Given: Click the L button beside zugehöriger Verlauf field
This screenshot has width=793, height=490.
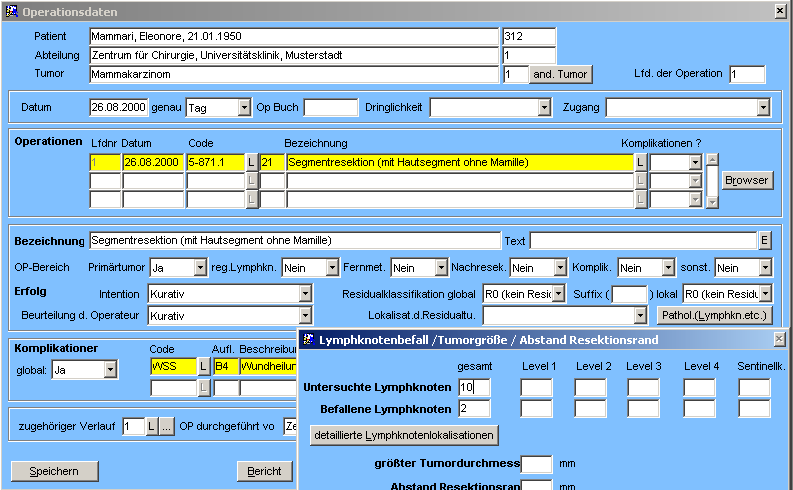Looking at the screenshot, I should click(152, 427).
